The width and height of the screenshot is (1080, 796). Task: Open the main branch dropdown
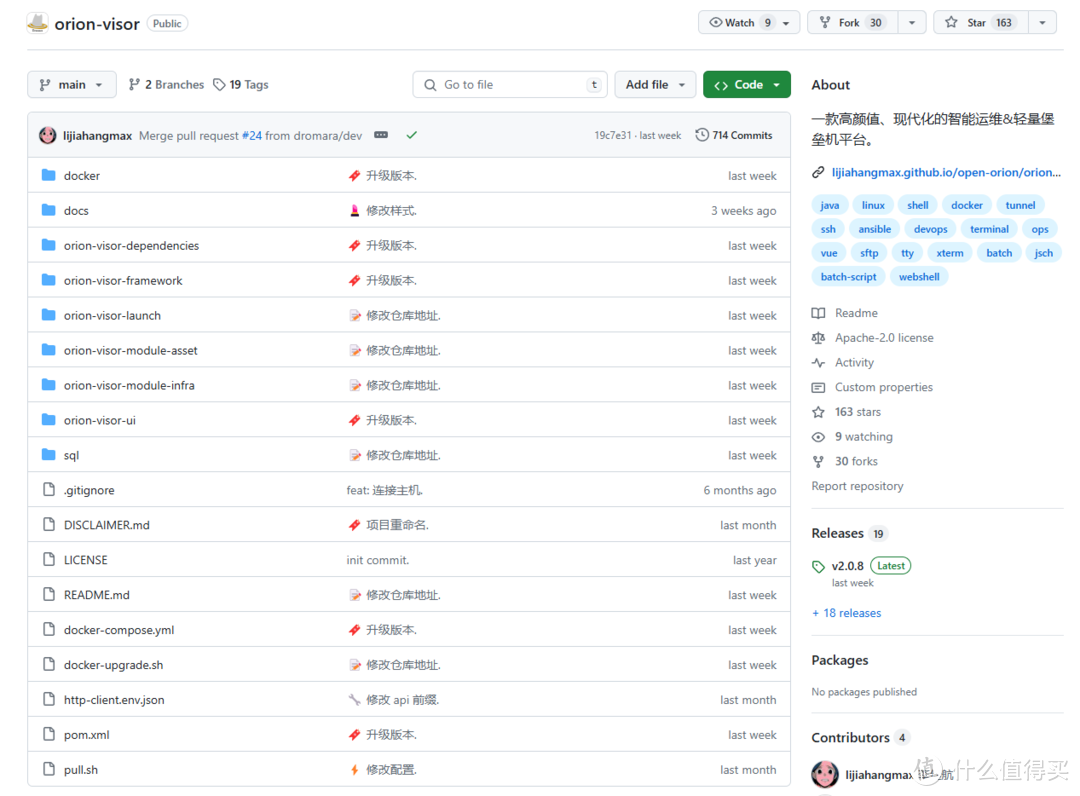[71, 85]
